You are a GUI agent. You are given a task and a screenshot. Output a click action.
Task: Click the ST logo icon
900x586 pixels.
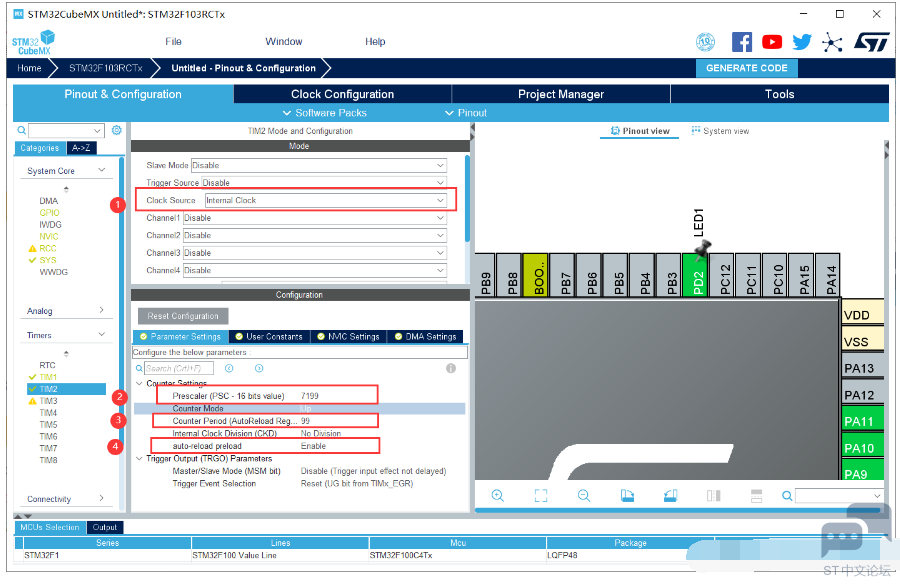point(871,42)
